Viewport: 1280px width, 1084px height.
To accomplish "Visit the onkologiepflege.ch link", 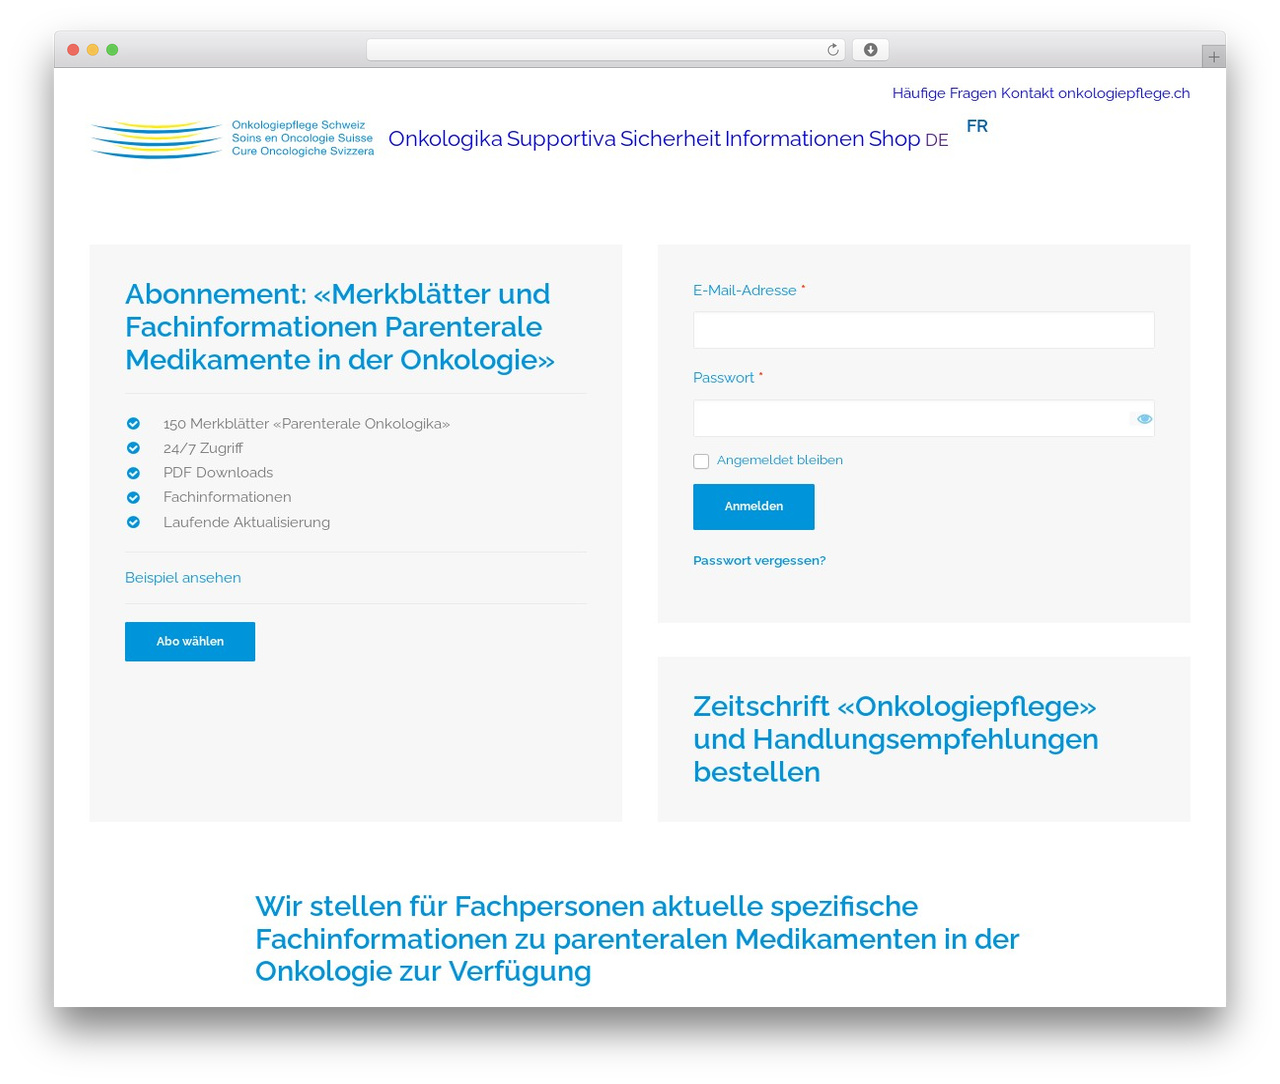I will (1124, 93).
